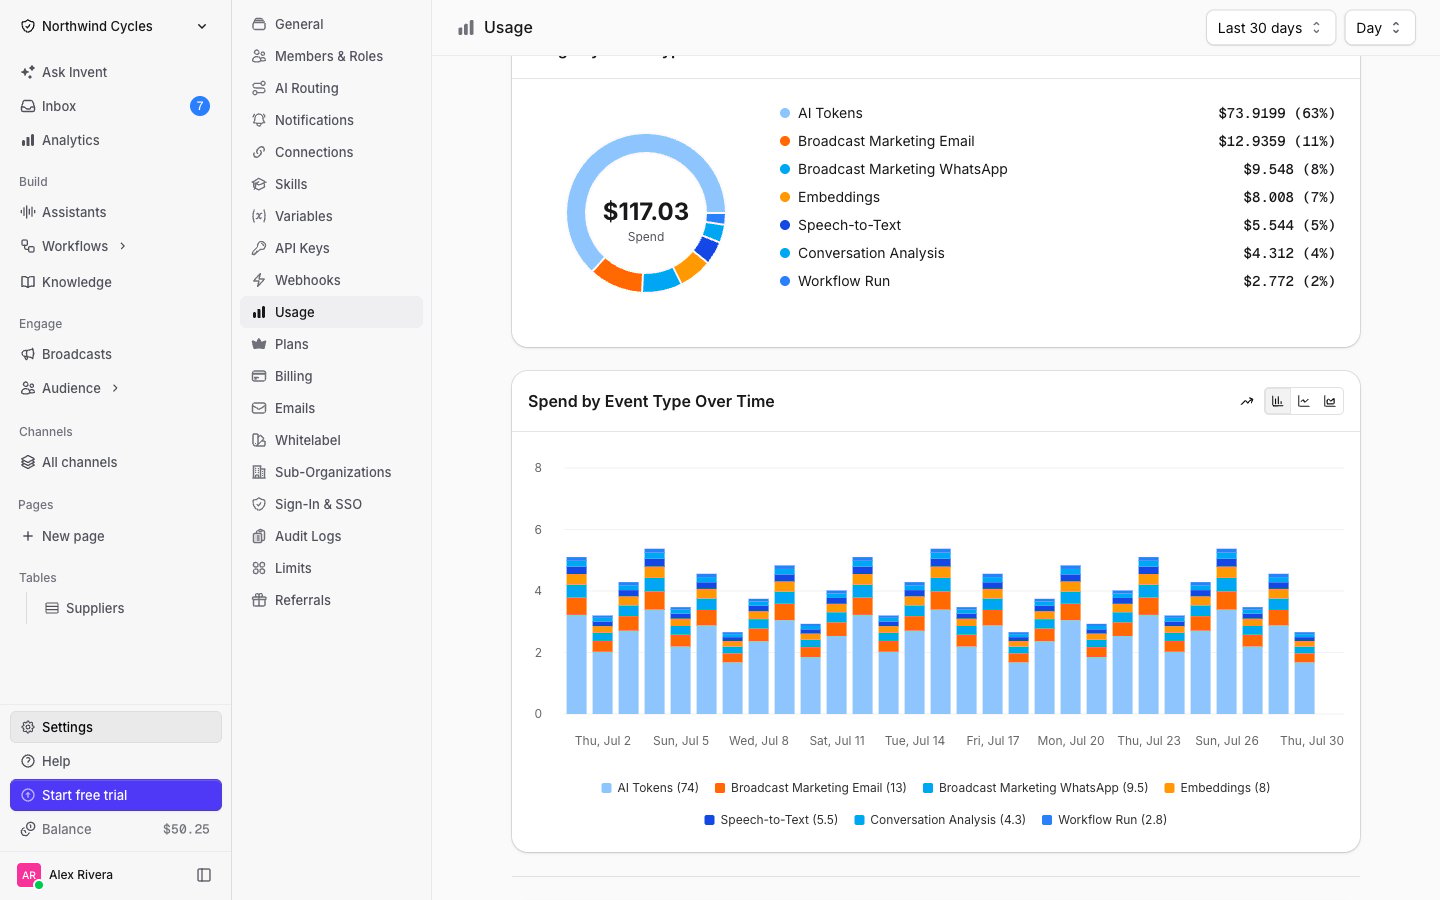Add a New page with plus icon
The image size is (1440, 900).
(x=28, y=536)
